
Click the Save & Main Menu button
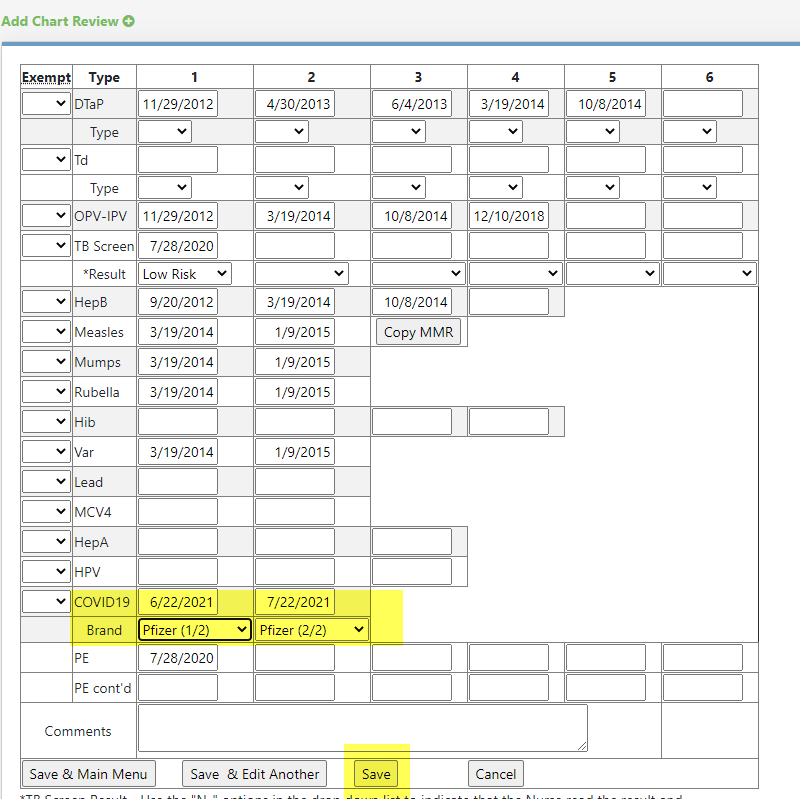coord(89,774)
